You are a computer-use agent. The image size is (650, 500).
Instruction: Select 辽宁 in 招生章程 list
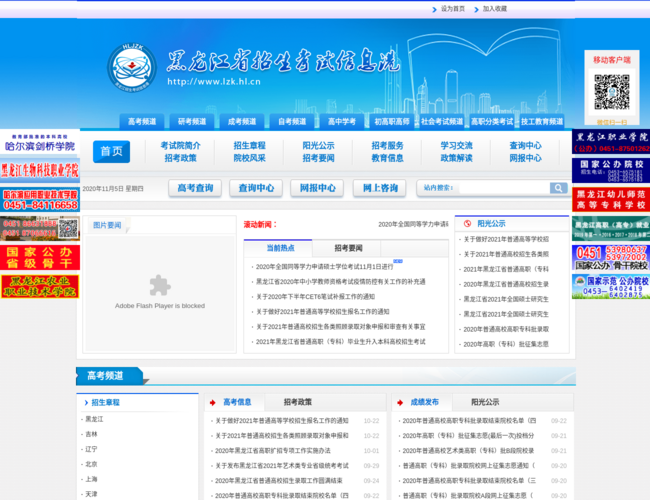point(91,449)
